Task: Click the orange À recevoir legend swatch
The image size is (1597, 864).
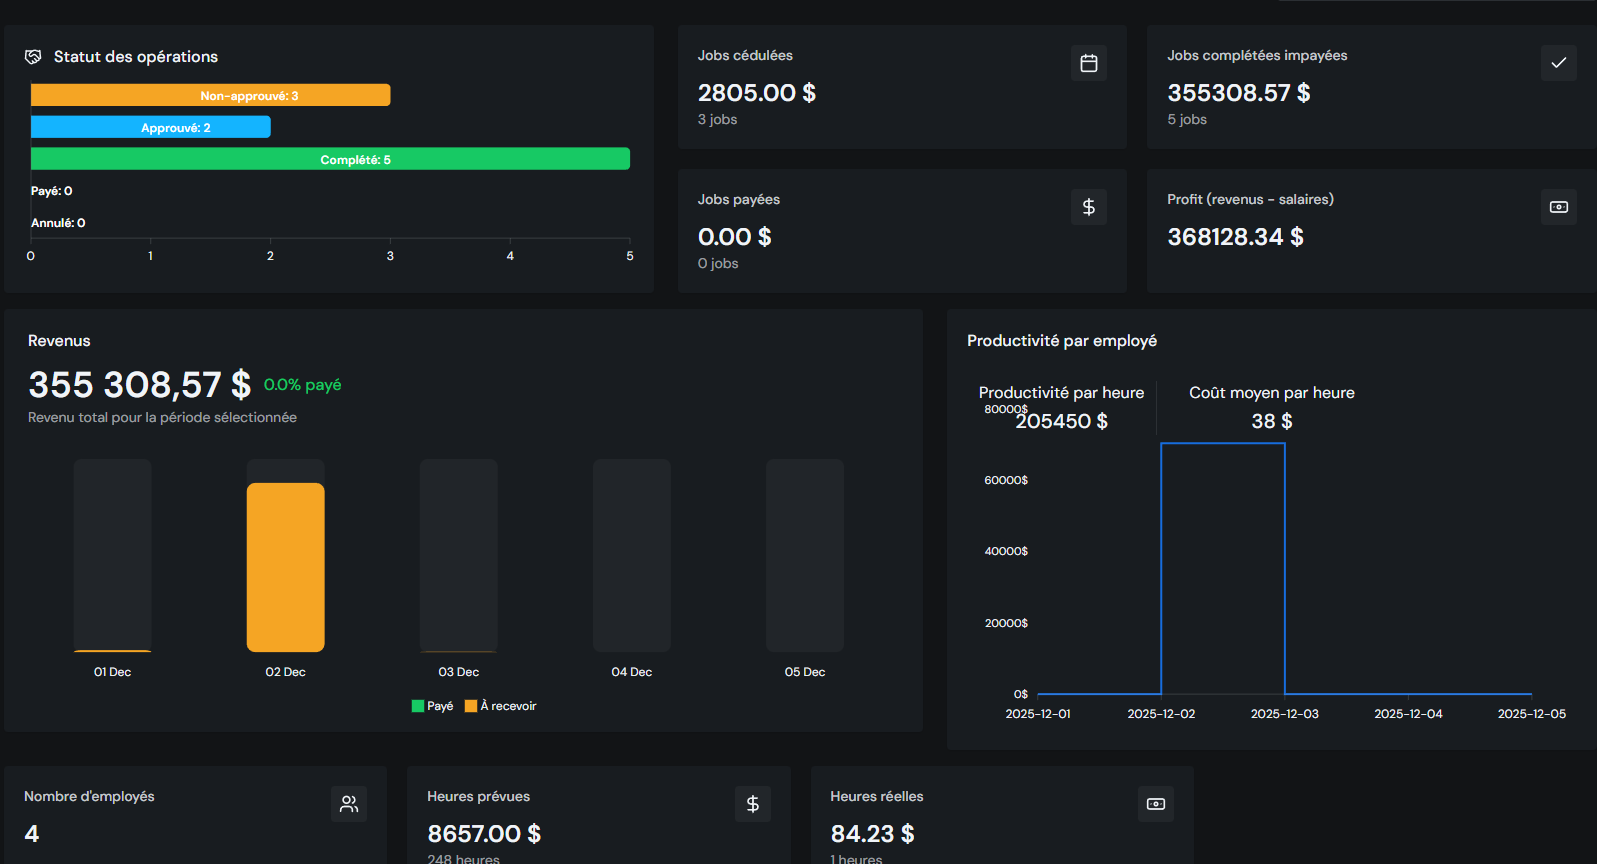Action: tap(471, 706)
